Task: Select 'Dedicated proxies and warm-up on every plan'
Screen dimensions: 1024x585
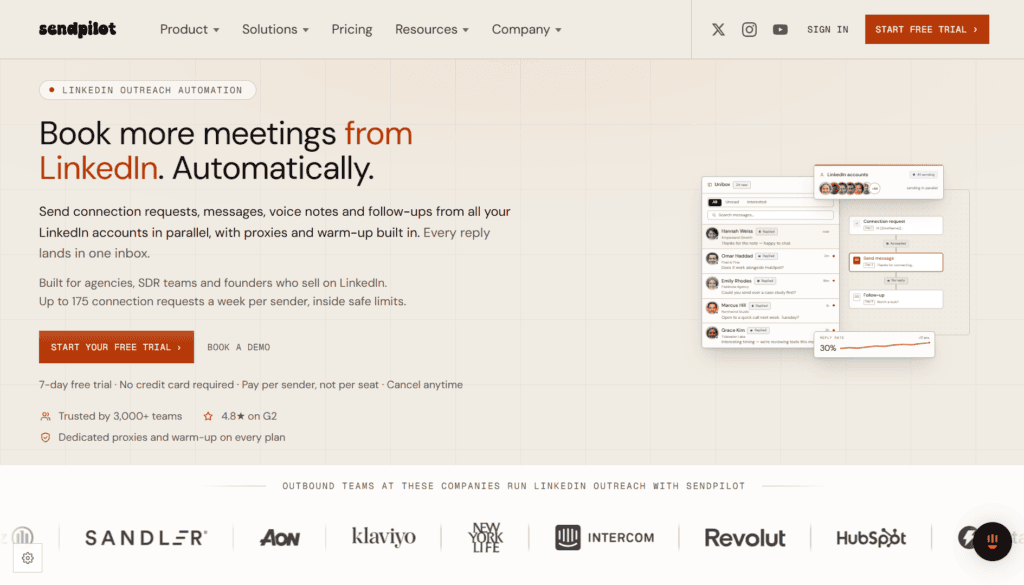Action: click(x=172, y=437)
